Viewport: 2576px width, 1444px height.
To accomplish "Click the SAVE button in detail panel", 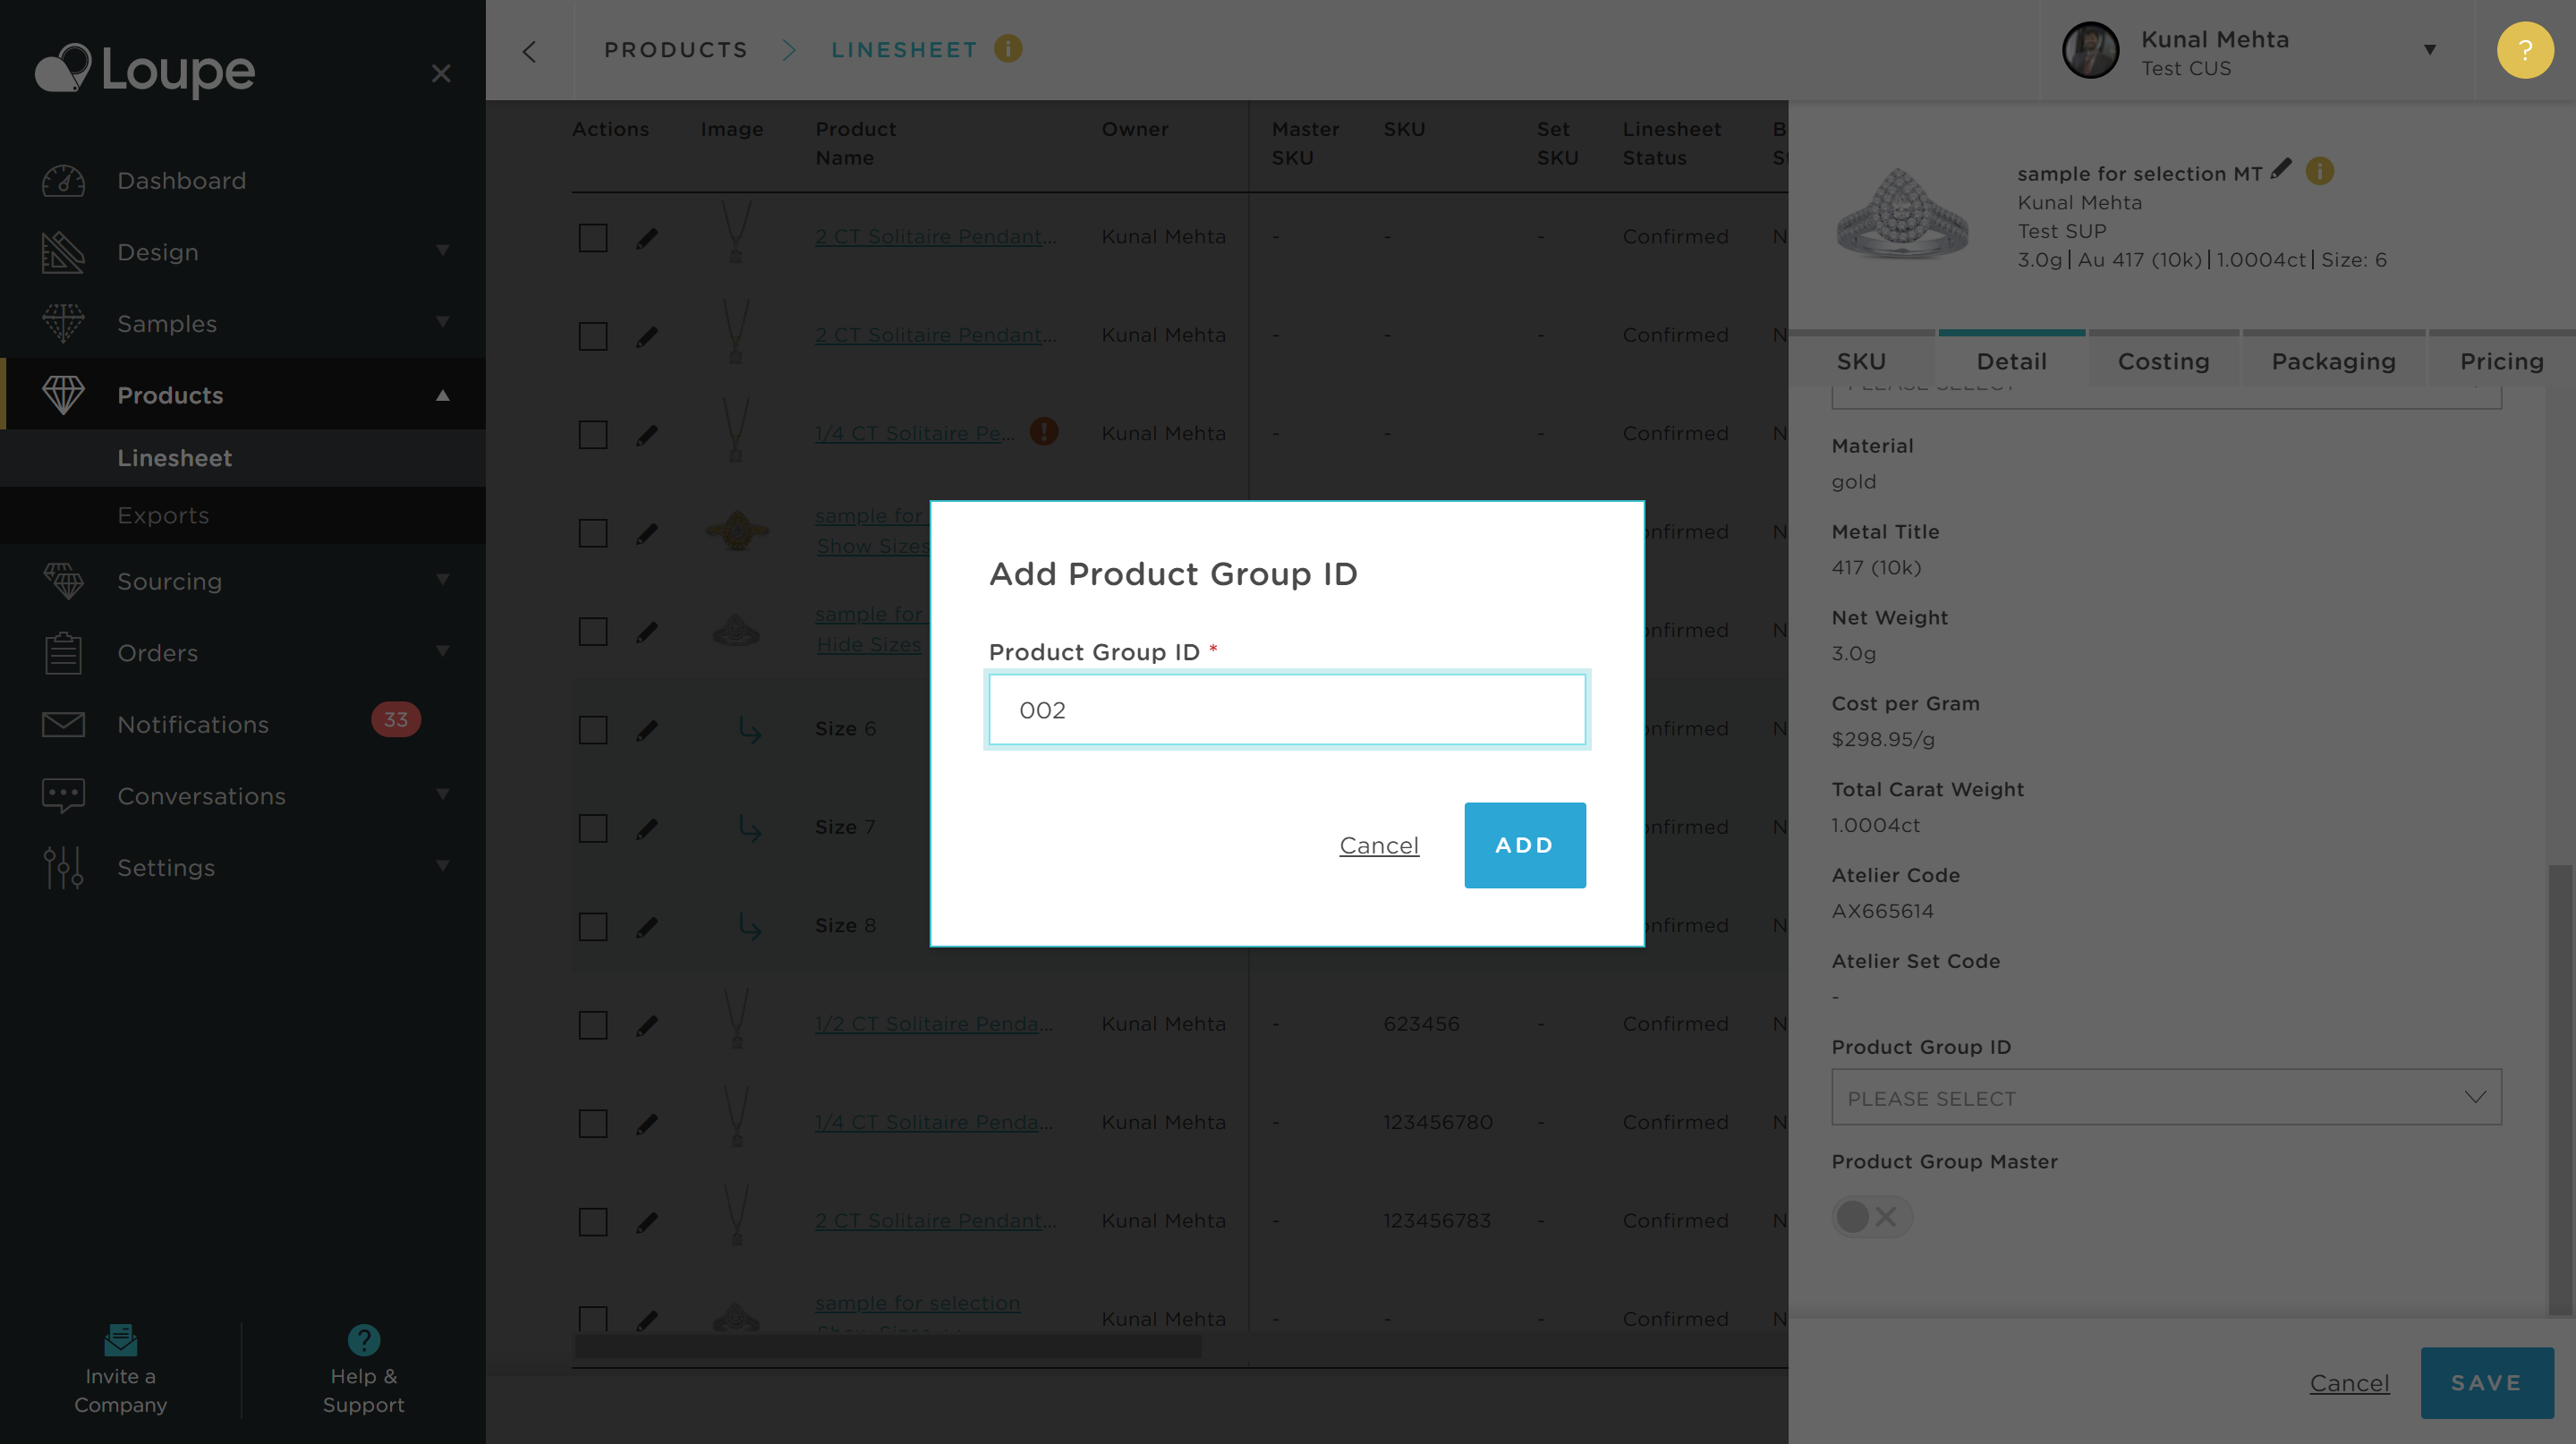I will (2486, 1382).
